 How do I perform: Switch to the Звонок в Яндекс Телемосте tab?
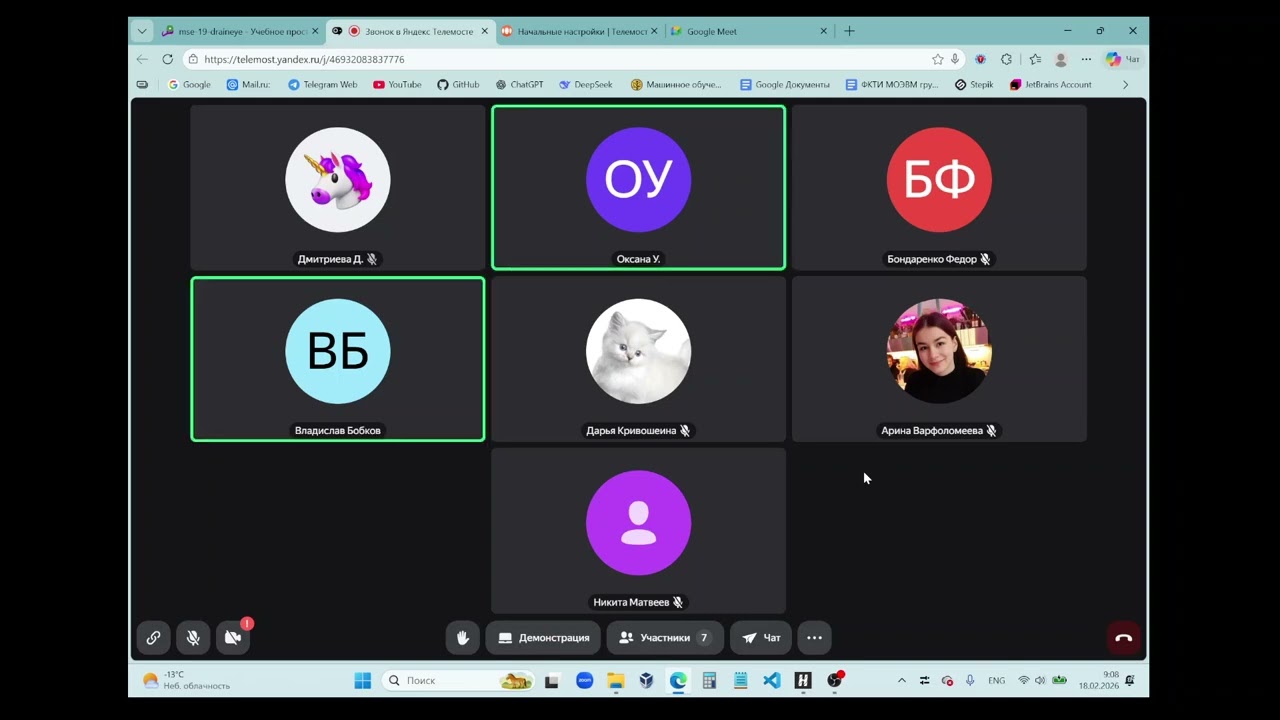click(410, 31)
